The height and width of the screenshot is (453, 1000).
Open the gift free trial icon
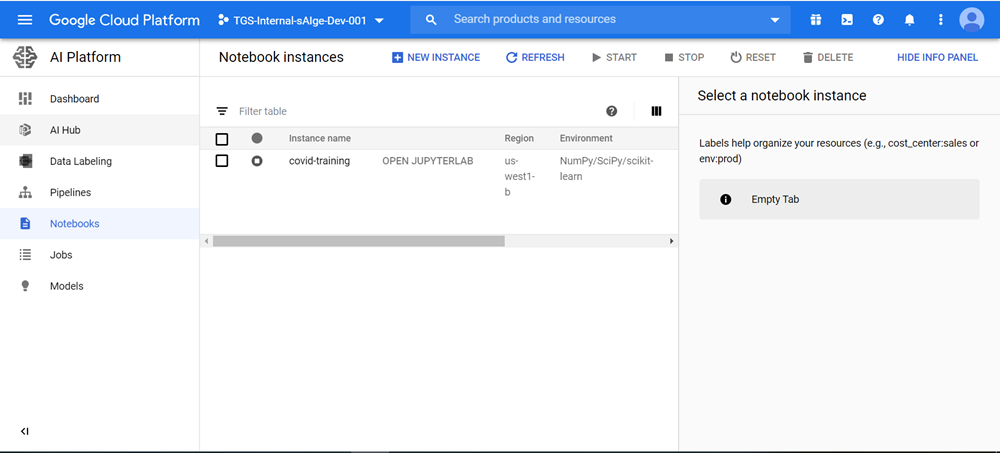(x=816, y=20)
